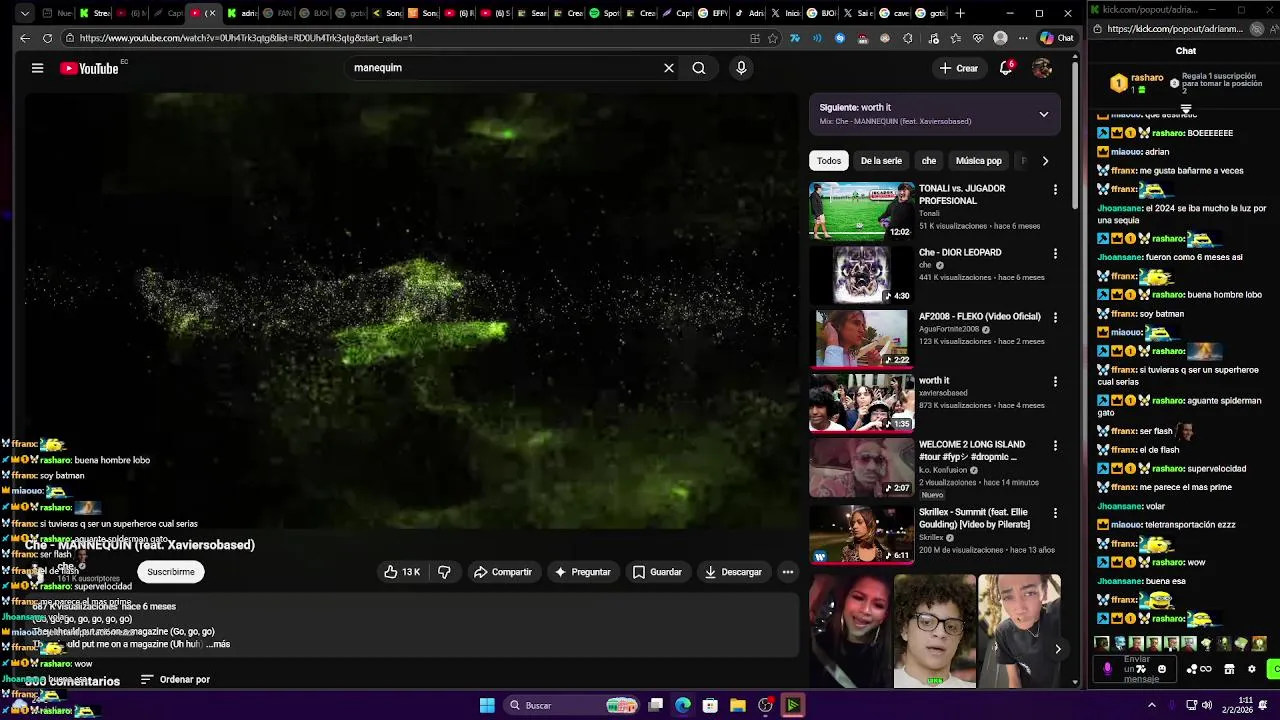Click the Crear button
The width and height of the screenshot is (1280, 720).
(958, 68)
